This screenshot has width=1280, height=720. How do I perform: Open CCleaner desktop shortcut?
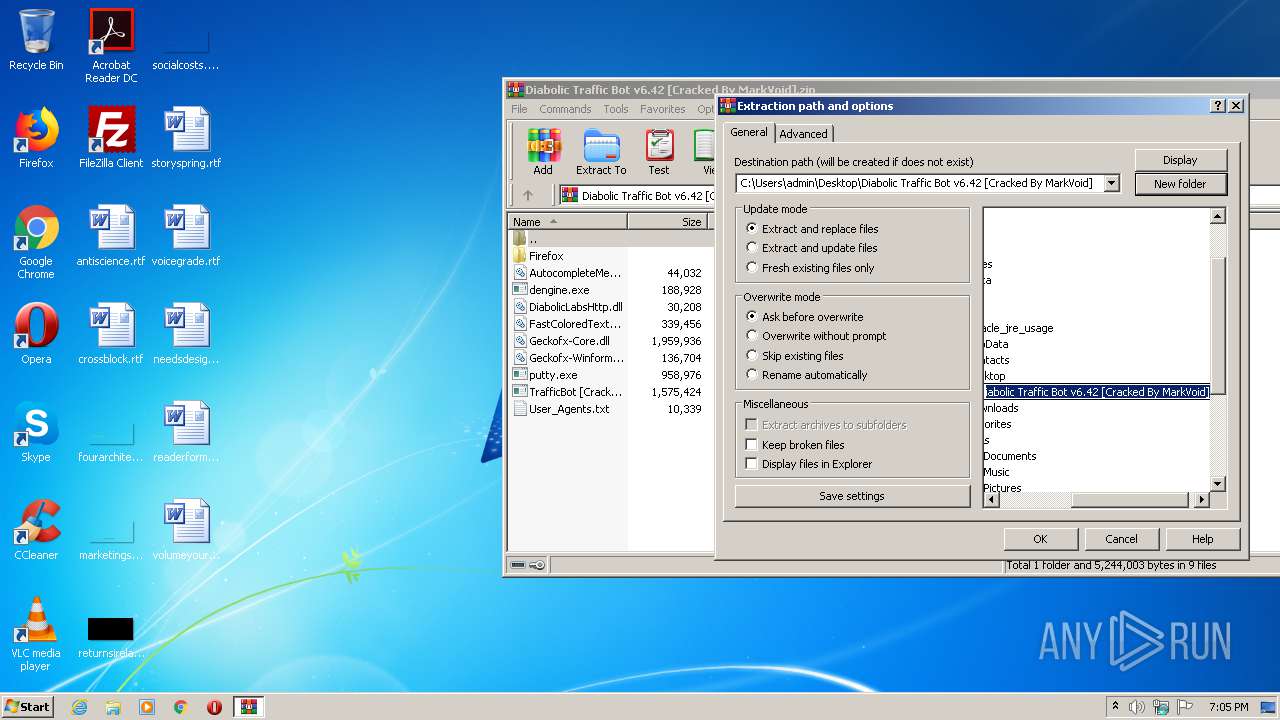click(36, 530)
